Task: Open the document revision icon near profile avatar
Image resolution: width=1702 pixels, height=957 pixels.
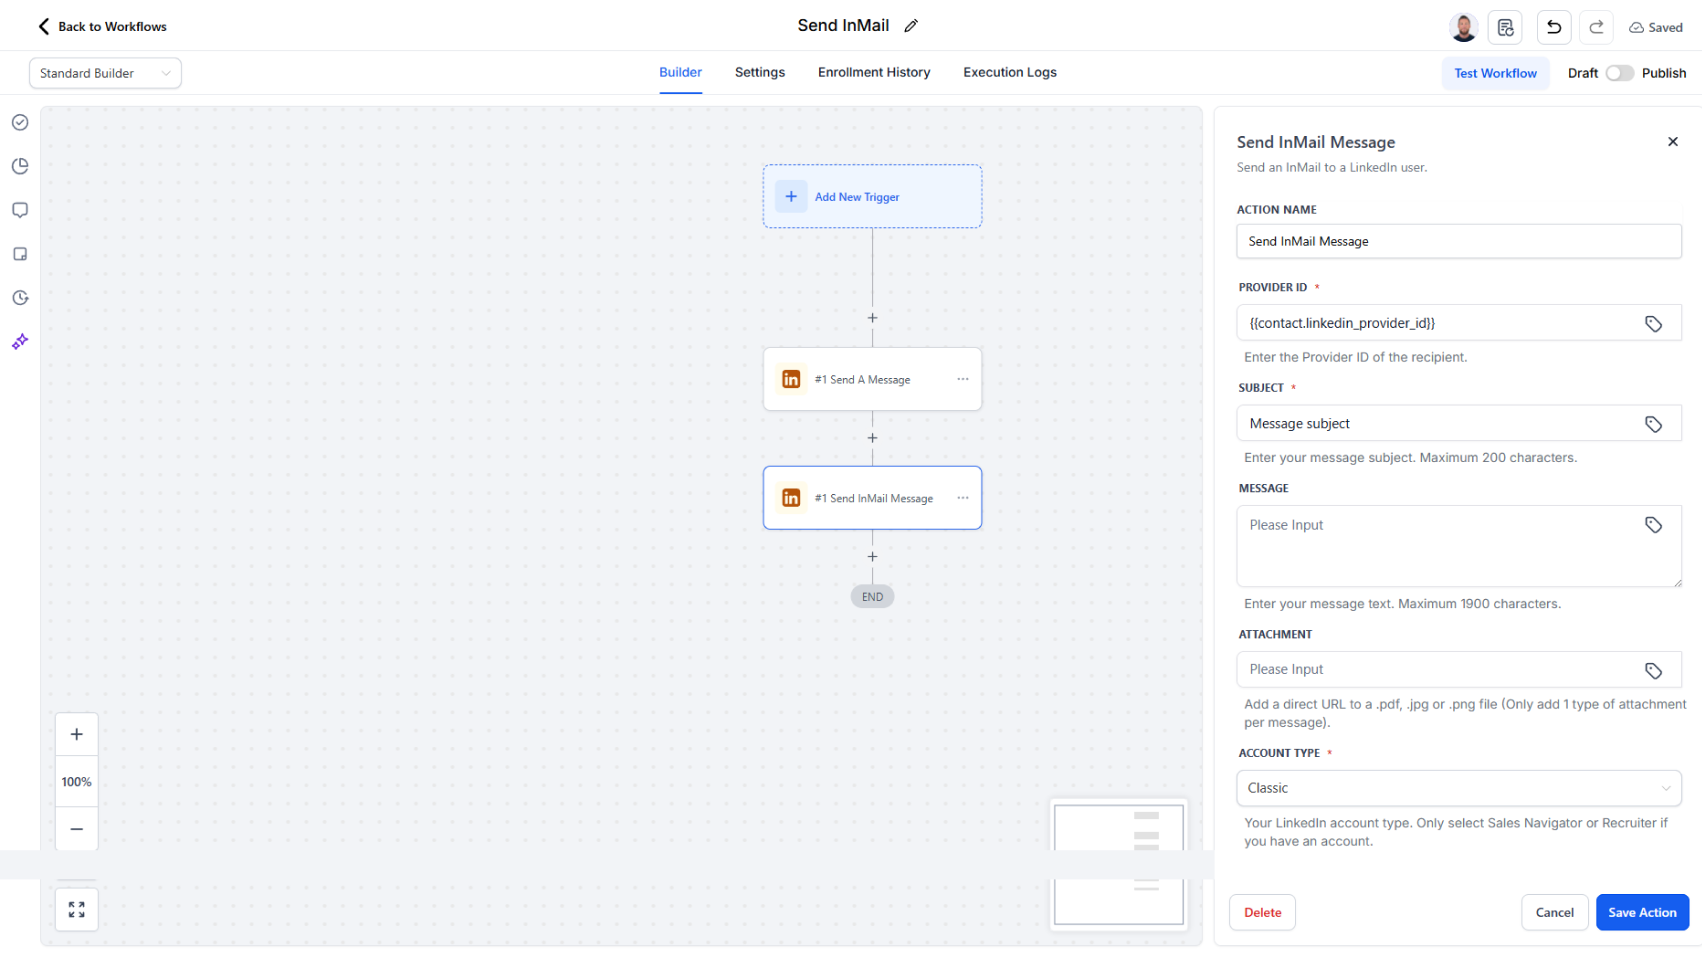Action: click(1505, 27)
